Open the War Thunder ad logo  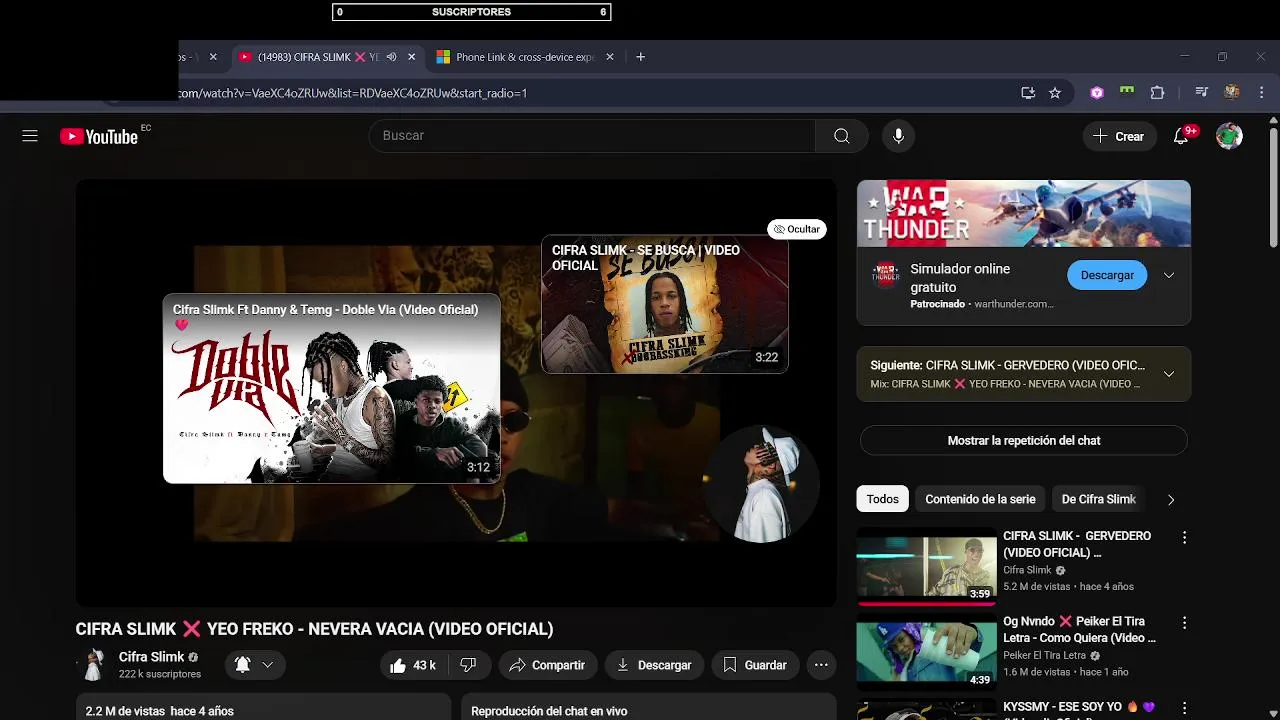[x=886, y=276]
